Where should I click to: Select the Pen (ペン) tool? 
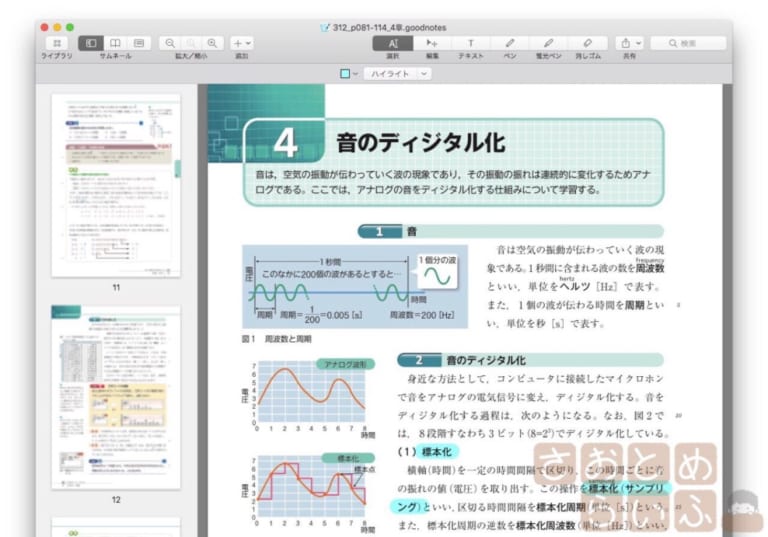pos(510,43)
